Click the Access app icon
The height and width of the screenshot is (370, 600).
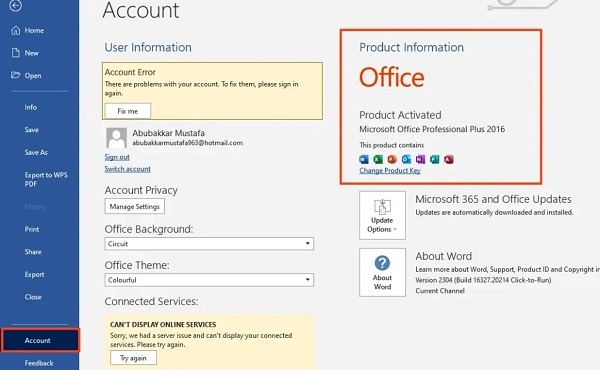click(x=449, y=159)
